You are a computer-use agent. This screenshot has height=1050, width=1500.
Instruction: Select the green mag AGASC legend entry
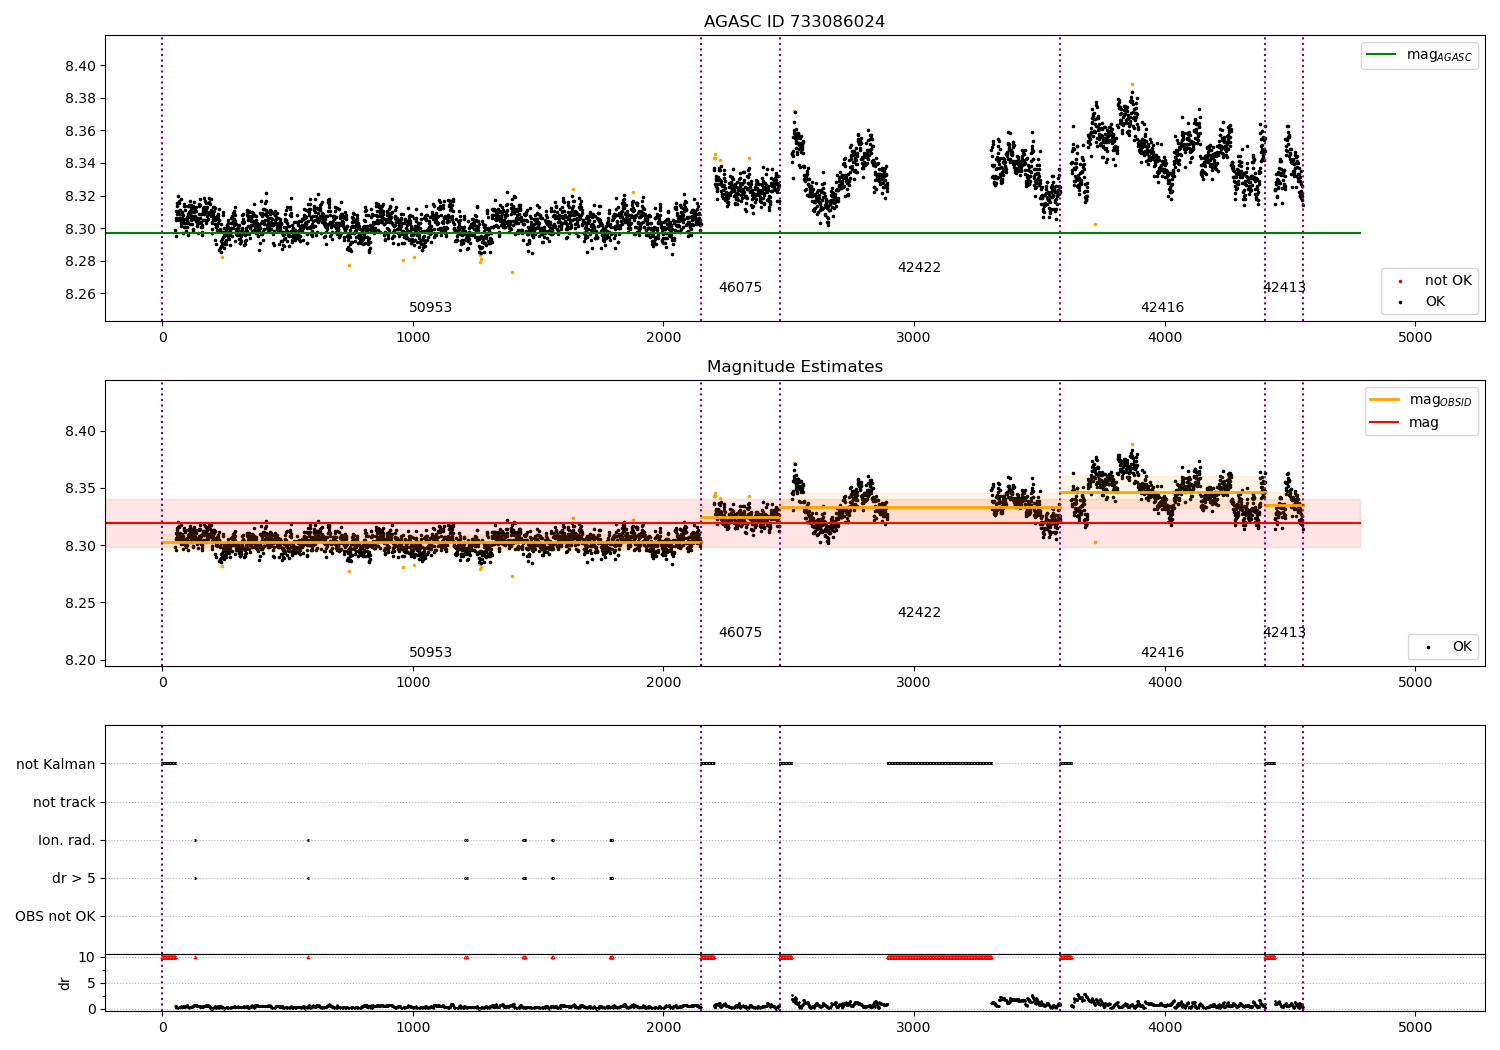point(1419,55)
